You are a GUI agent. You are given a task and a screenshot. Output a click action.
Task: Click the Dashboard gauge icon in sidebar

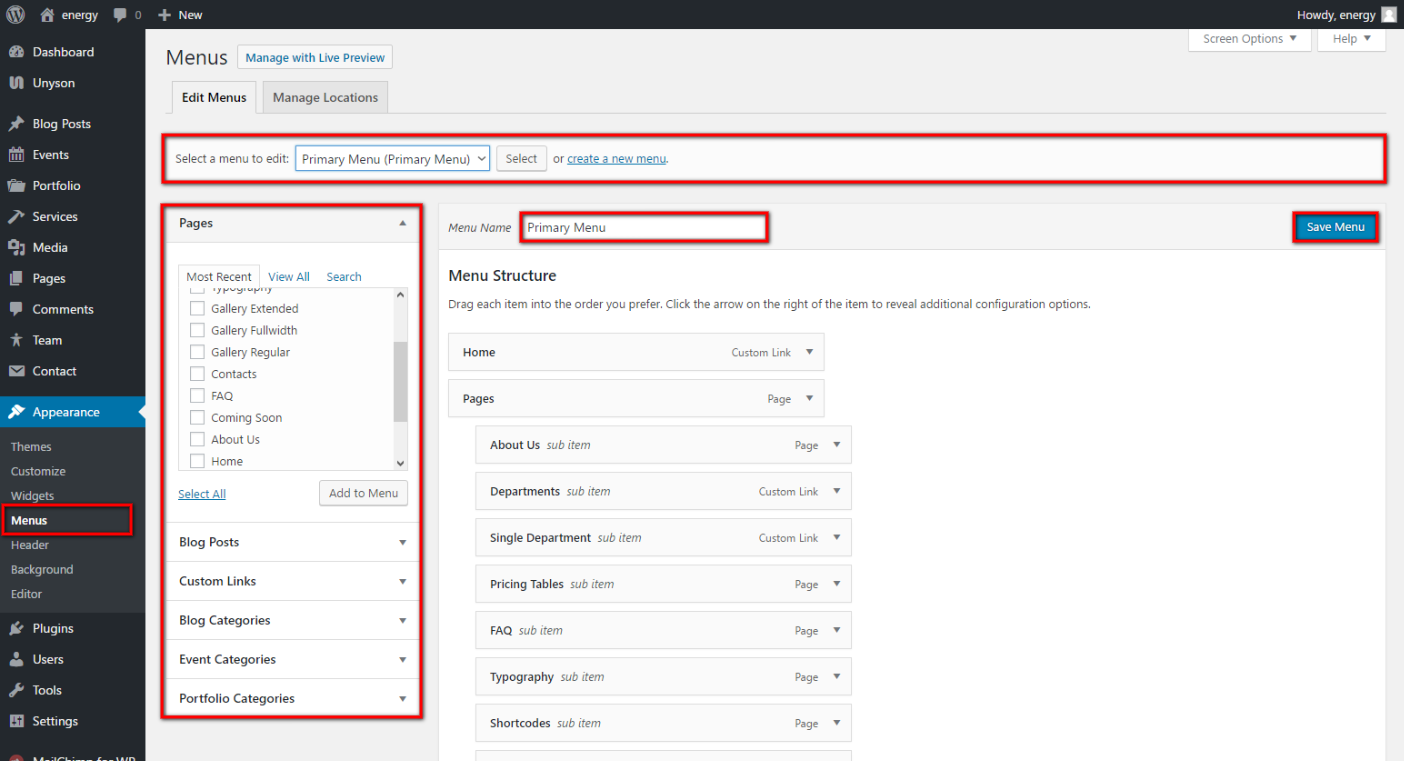click(x=16, y=52)
